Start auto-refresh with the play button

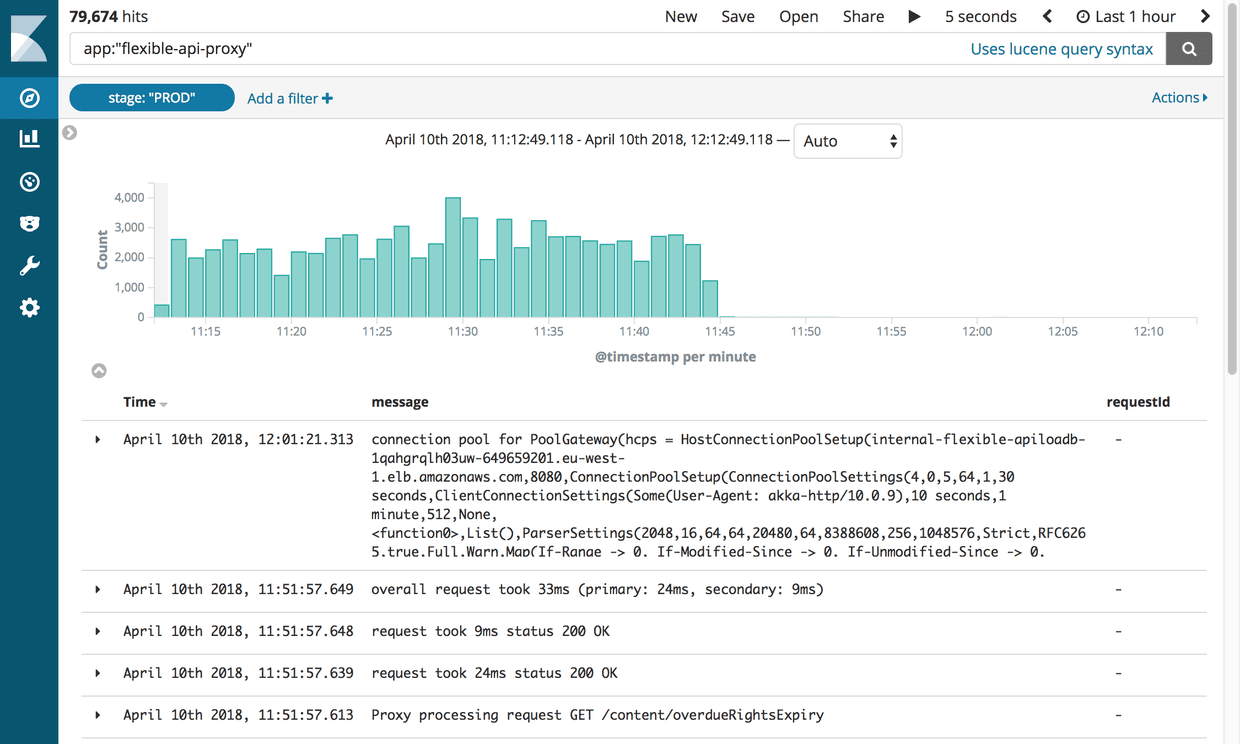[x=914, y=16]
